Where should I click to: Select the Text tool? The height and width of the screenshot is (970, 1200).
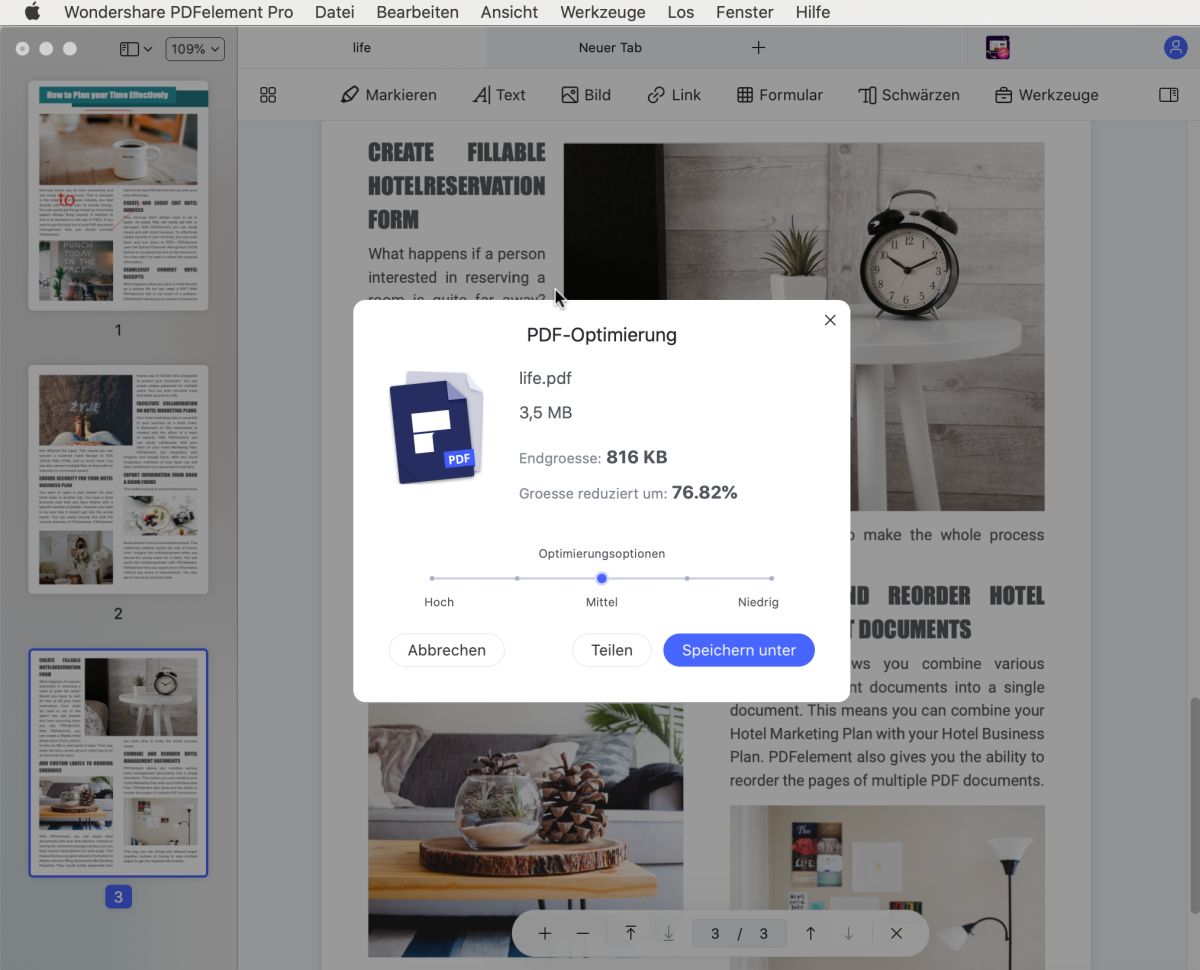(x=499, y=95)
